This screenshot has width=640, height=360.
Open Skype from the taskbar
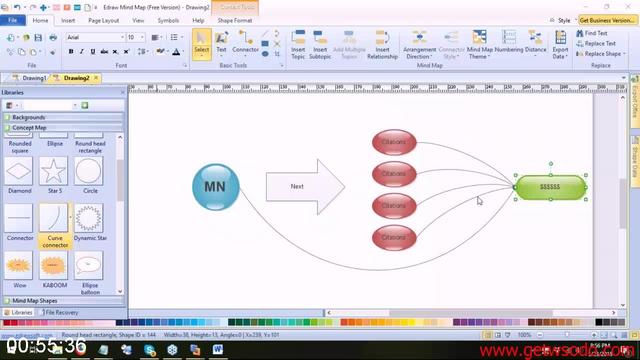pyautogui.click(x=150, y=350)
